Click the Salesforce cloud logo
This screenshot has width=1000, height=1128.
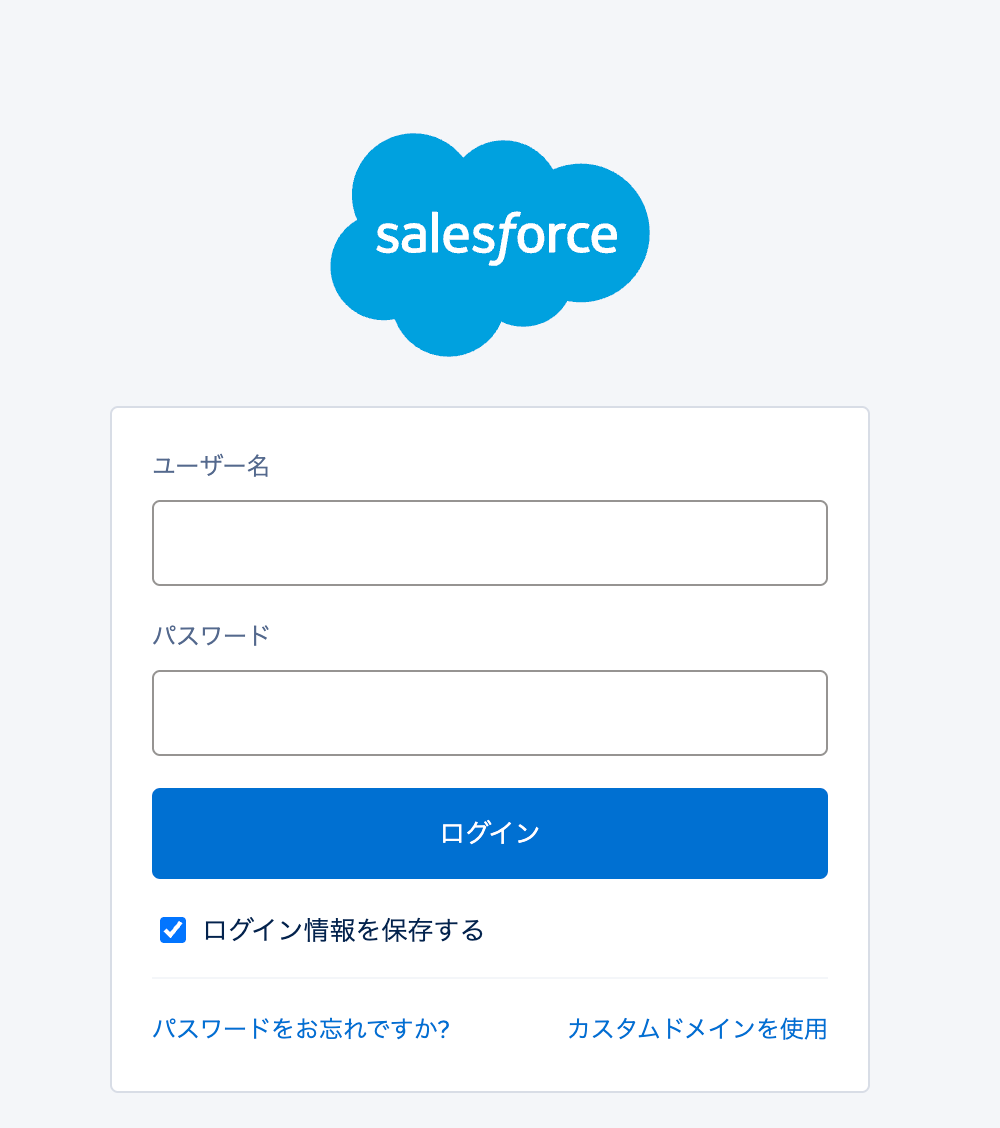pos(490,245)
